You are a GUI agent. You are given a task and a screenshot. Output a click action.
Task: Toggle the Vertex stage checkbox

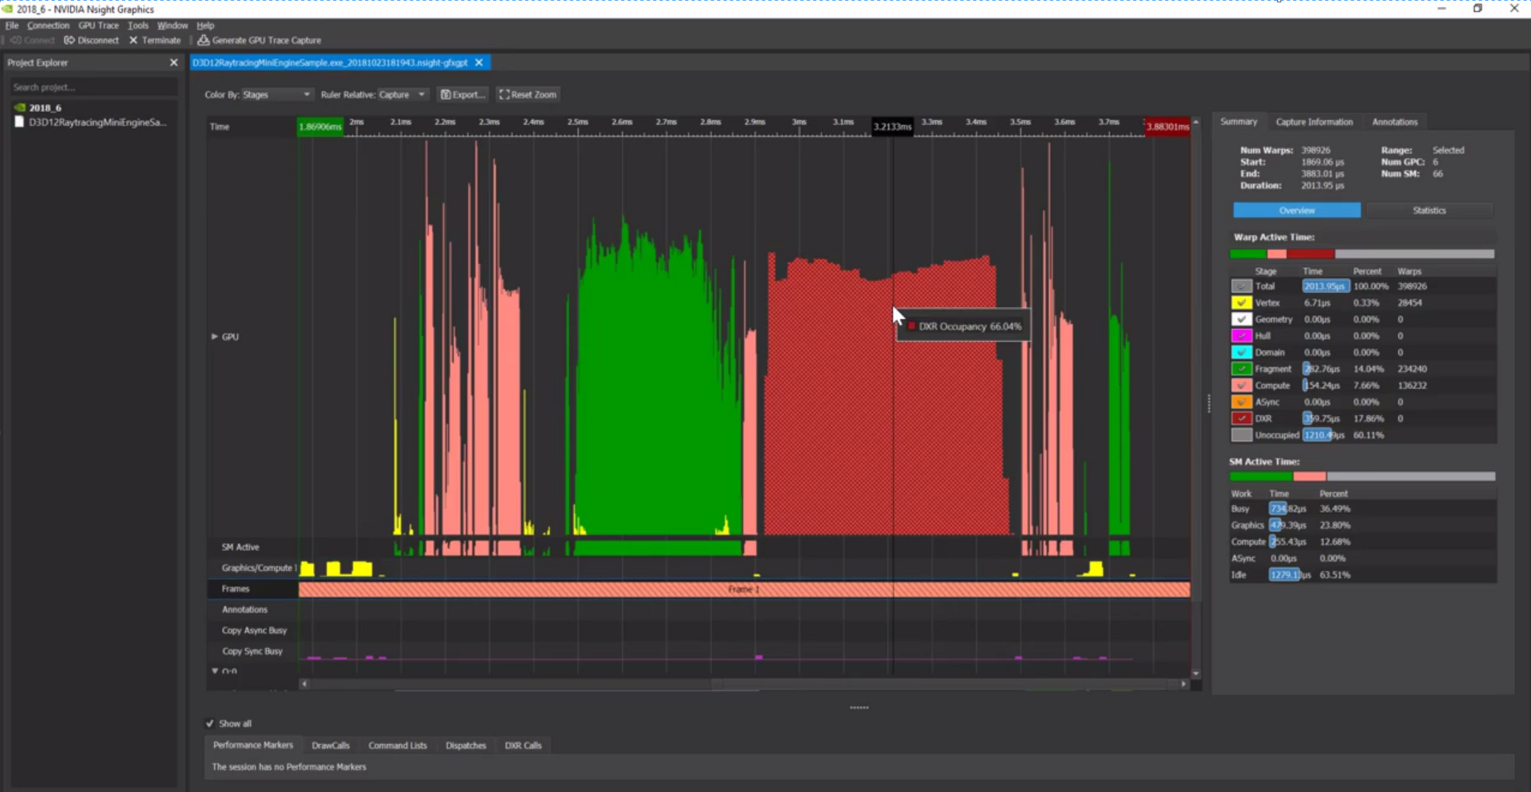(x=1241, y=303)
